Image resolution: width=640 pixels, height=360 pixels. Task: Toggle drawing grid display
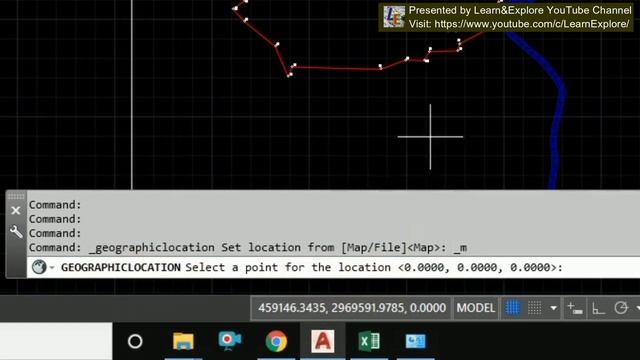click(x=513, y=308)
